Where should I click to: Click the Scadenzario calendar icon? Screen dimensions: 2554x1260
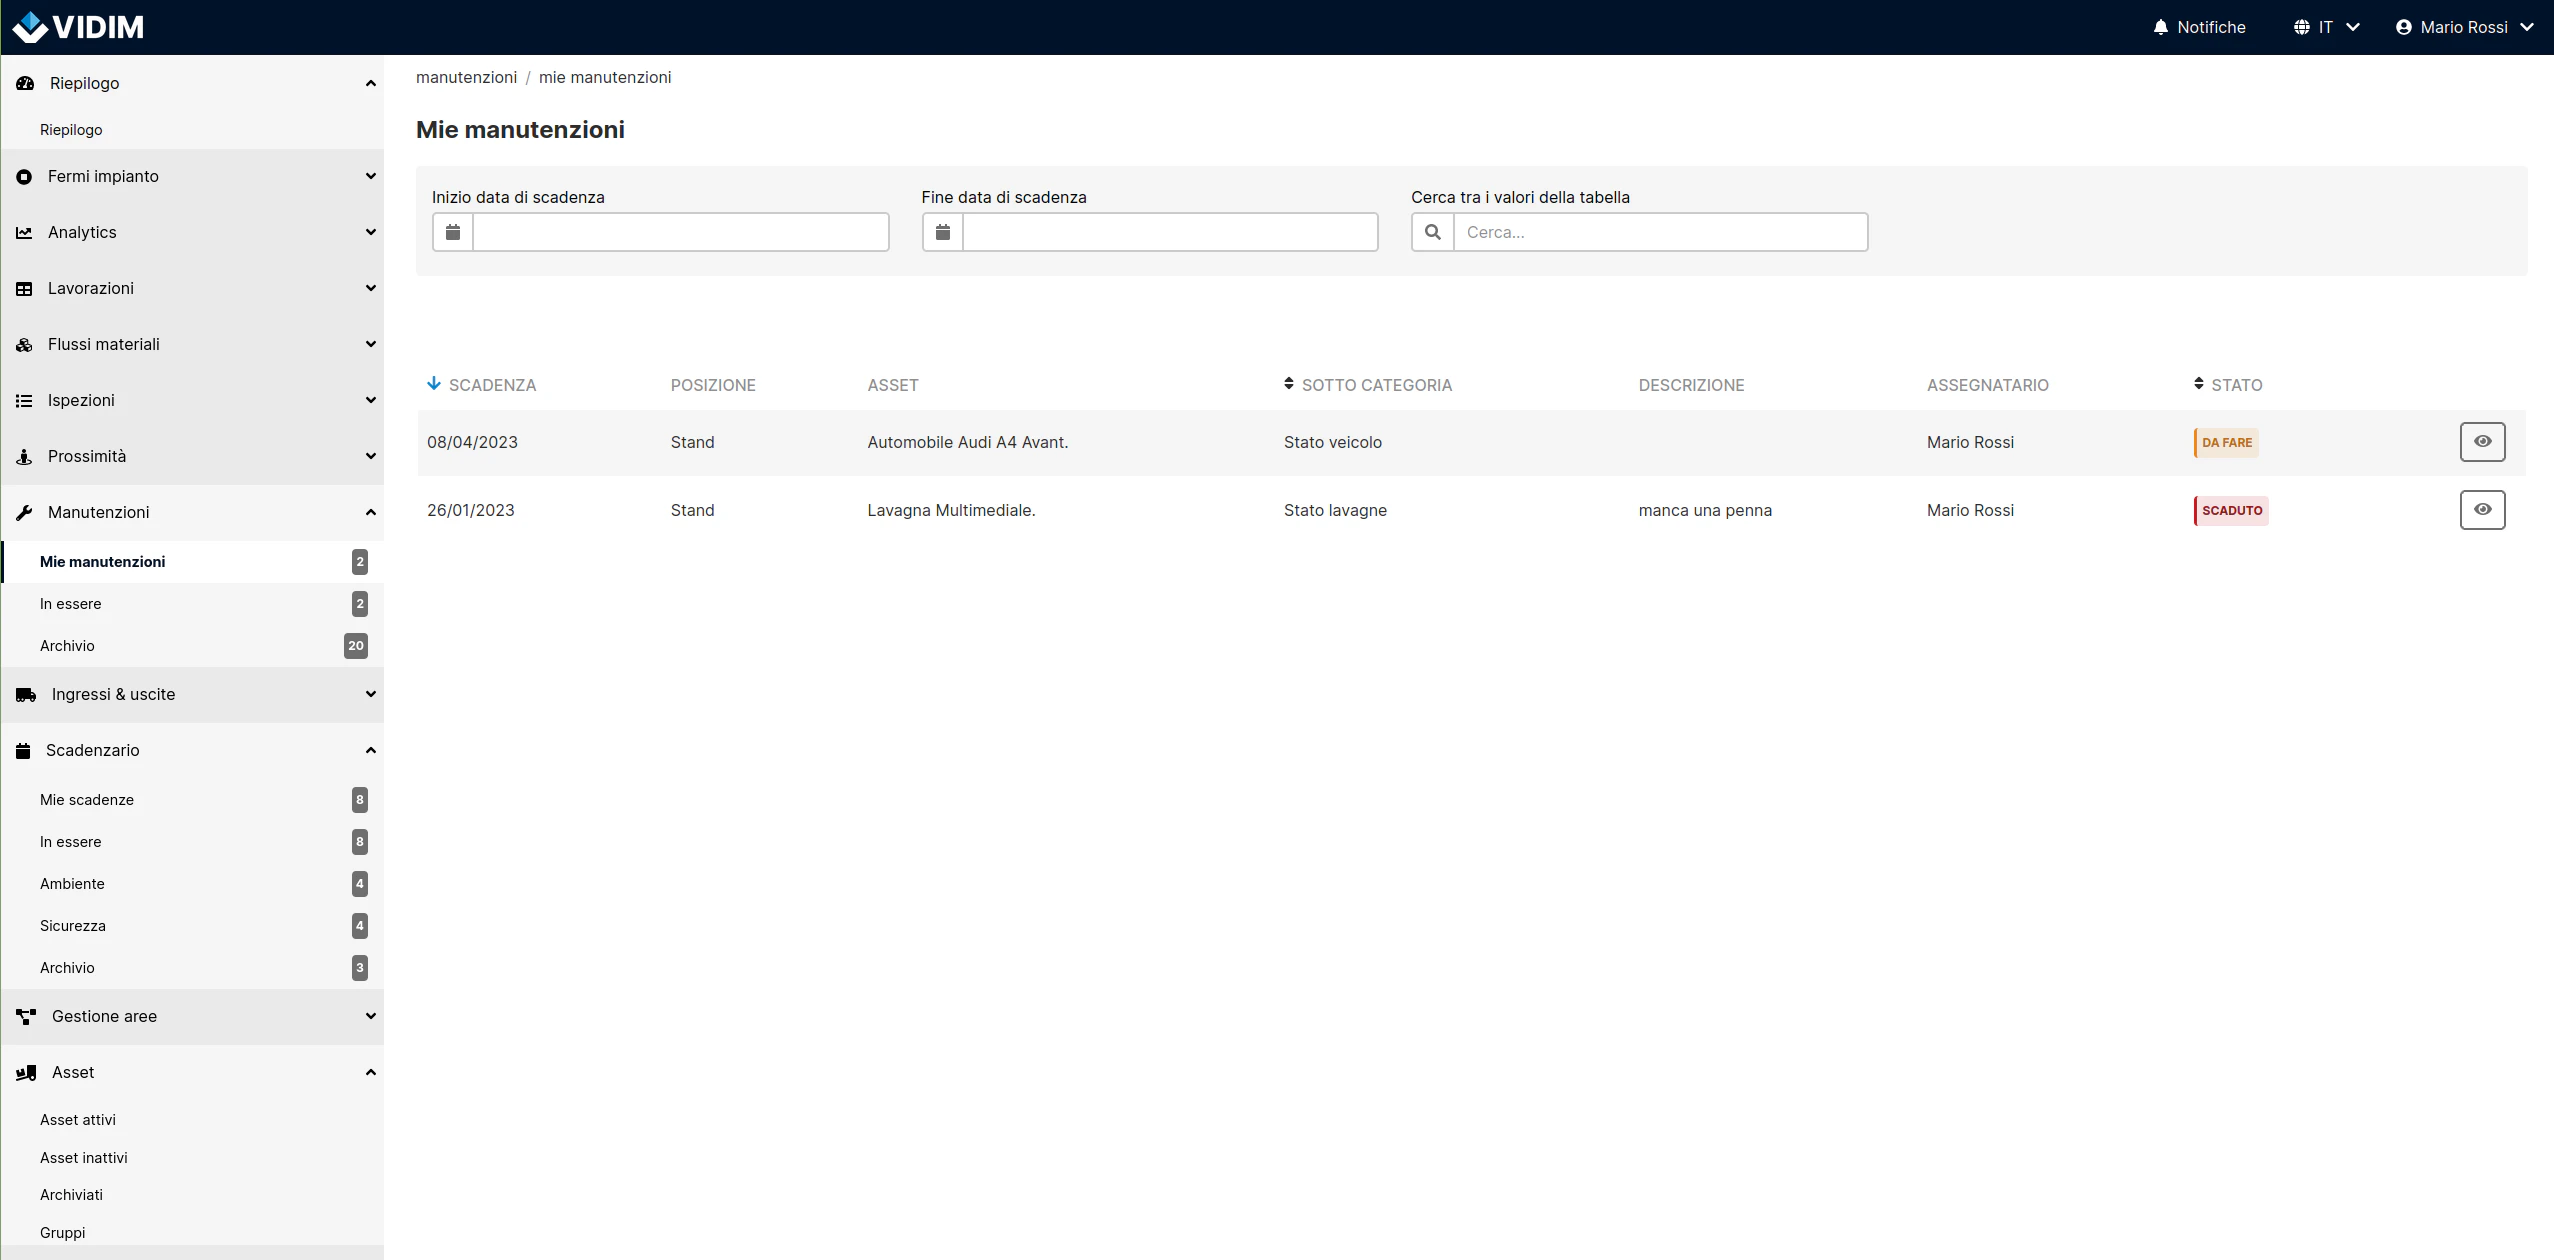(x=24, y=749)
